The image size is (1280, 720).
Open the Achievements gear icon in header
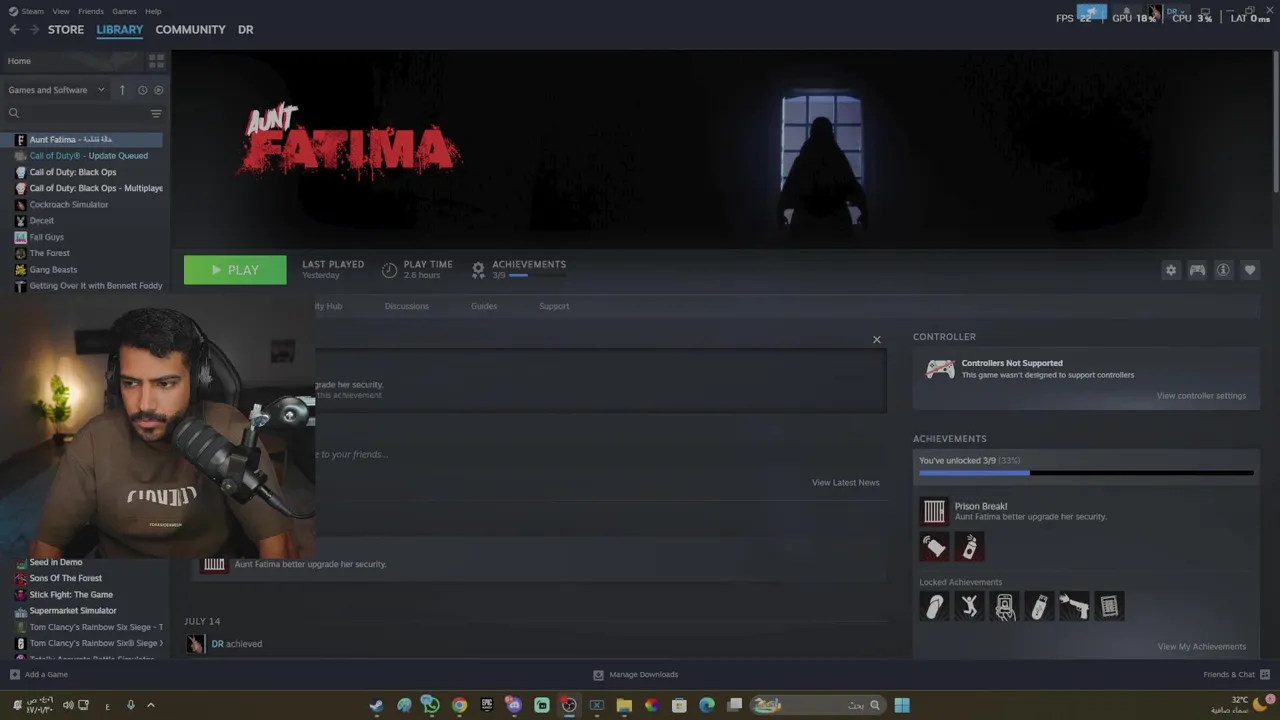478,270
